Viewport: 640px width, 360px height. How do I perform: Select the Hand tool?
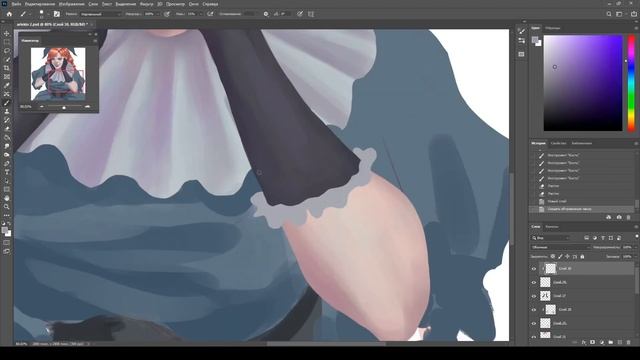click(x=7, y=198)
